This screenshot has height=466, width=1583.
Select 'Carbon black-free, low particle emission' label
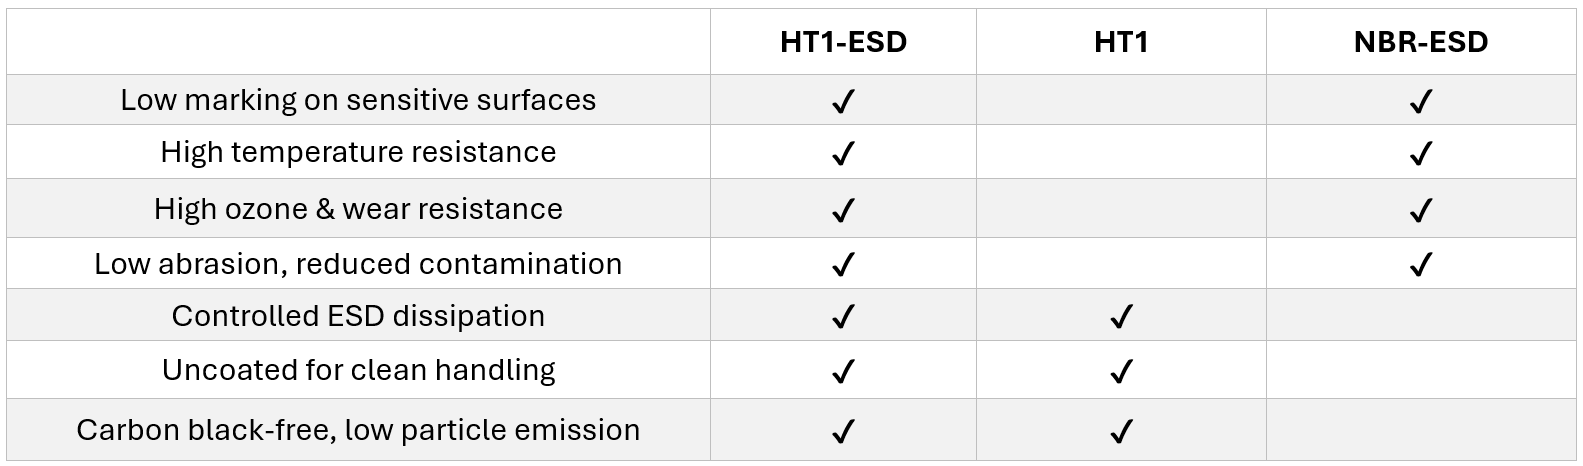[358, 430]
